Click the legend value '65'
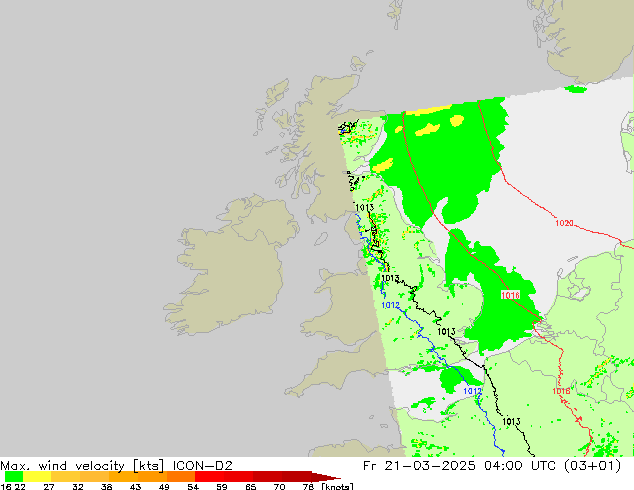 [x=250, y=486]
